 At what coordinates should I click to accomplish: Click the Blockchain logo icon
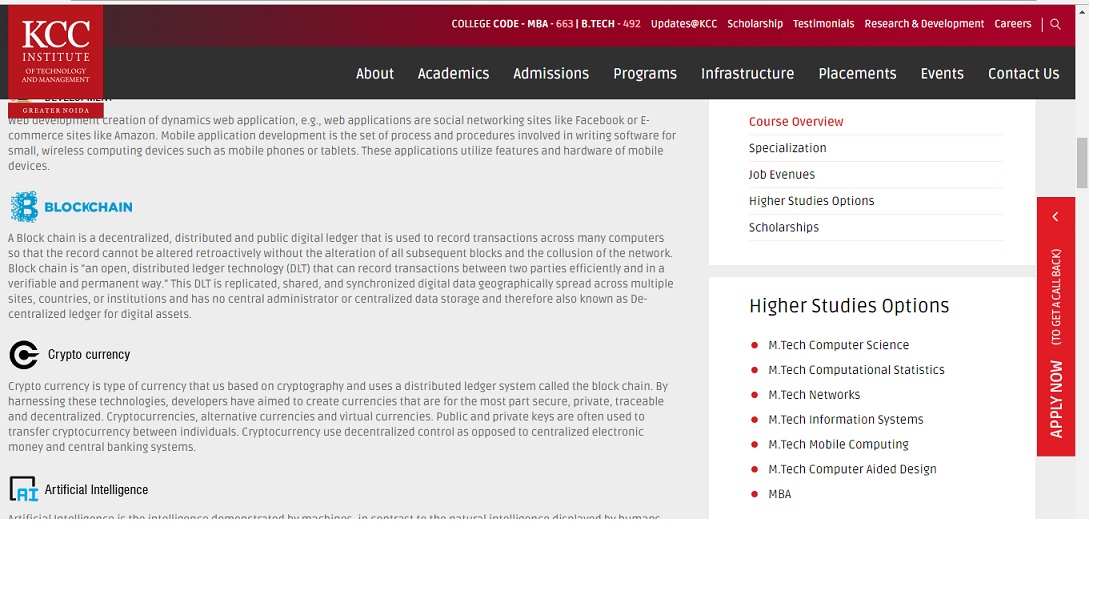pyautogui.click(x=24, y=207)
